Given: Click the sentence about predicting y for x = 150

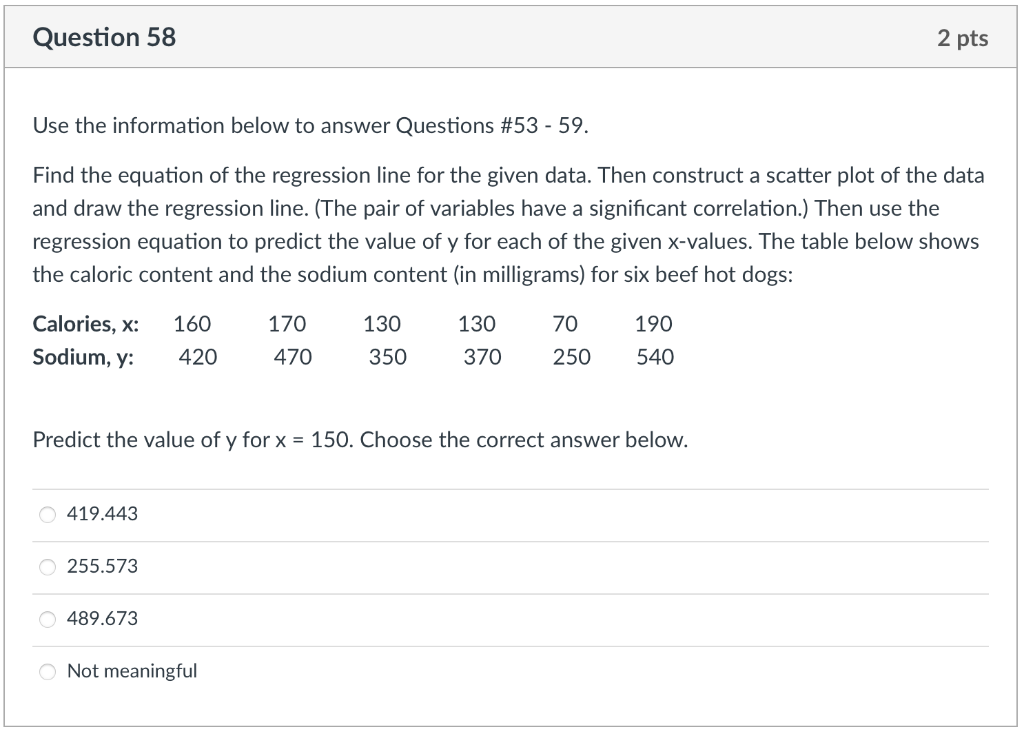Looking at the screenshot, I should click(x=360, y=439).
